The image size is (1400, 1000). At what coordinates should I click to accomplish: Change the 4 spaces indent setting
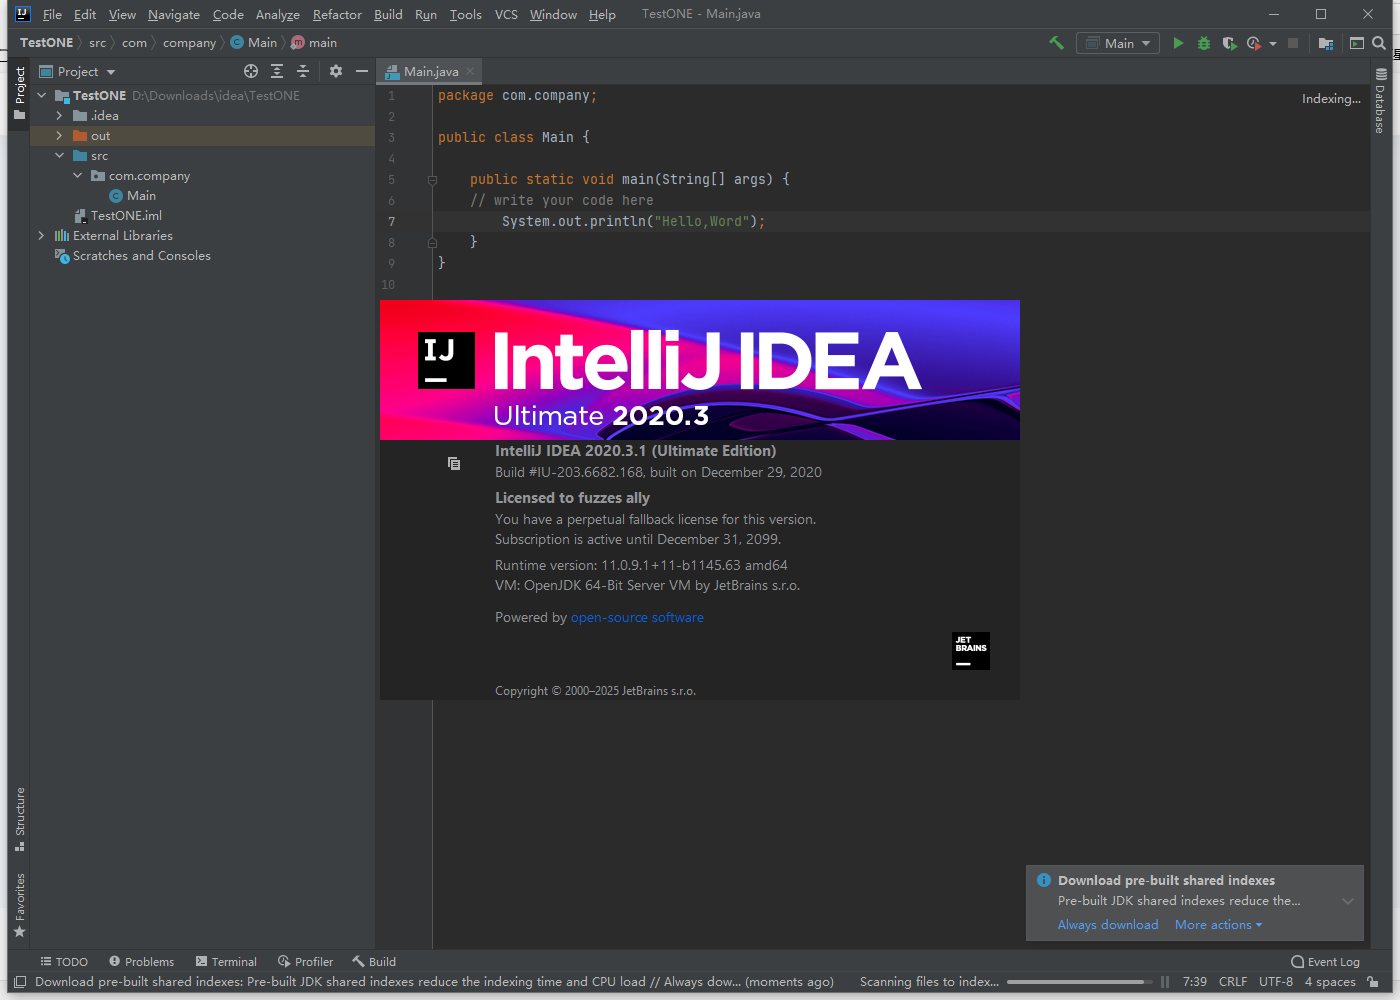1330,982
